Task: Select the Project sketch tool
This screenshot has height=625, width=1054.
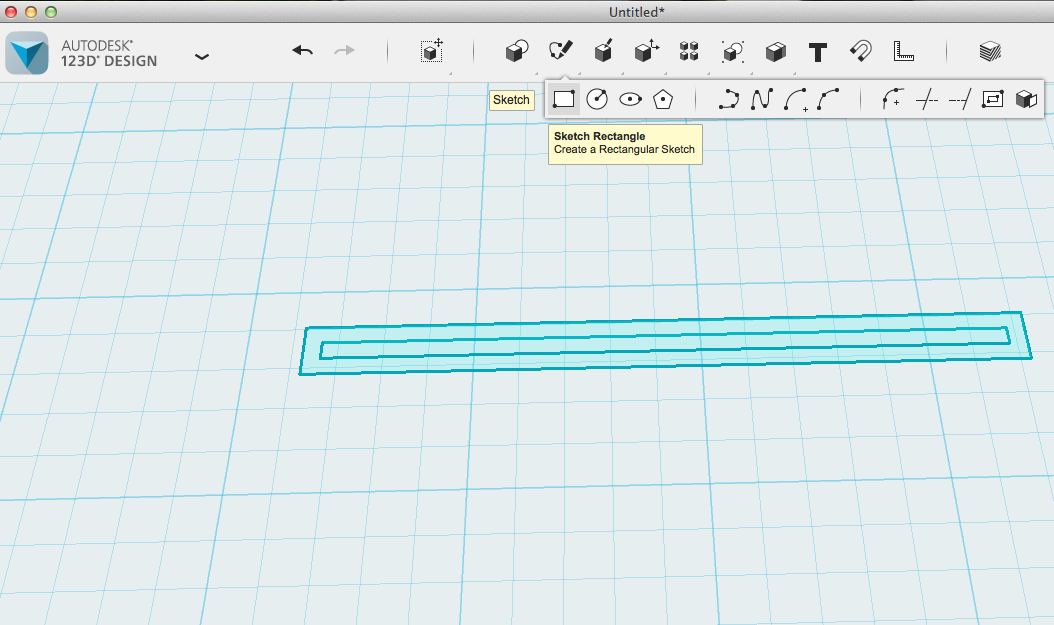Action: (1026, 99)
